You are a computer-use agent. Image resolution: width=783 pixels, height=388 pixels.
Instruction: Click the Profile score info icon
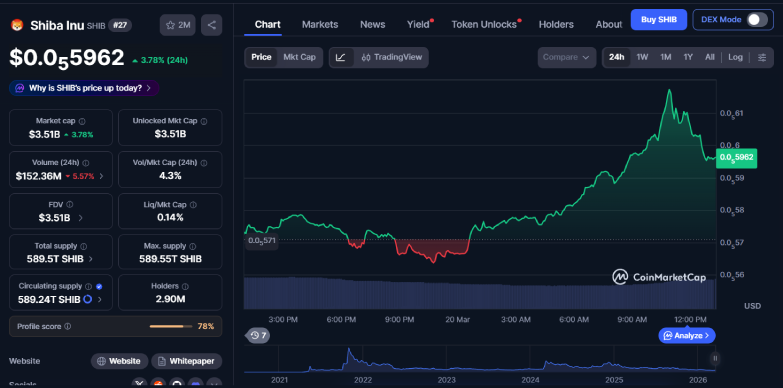tap(68, 327)
